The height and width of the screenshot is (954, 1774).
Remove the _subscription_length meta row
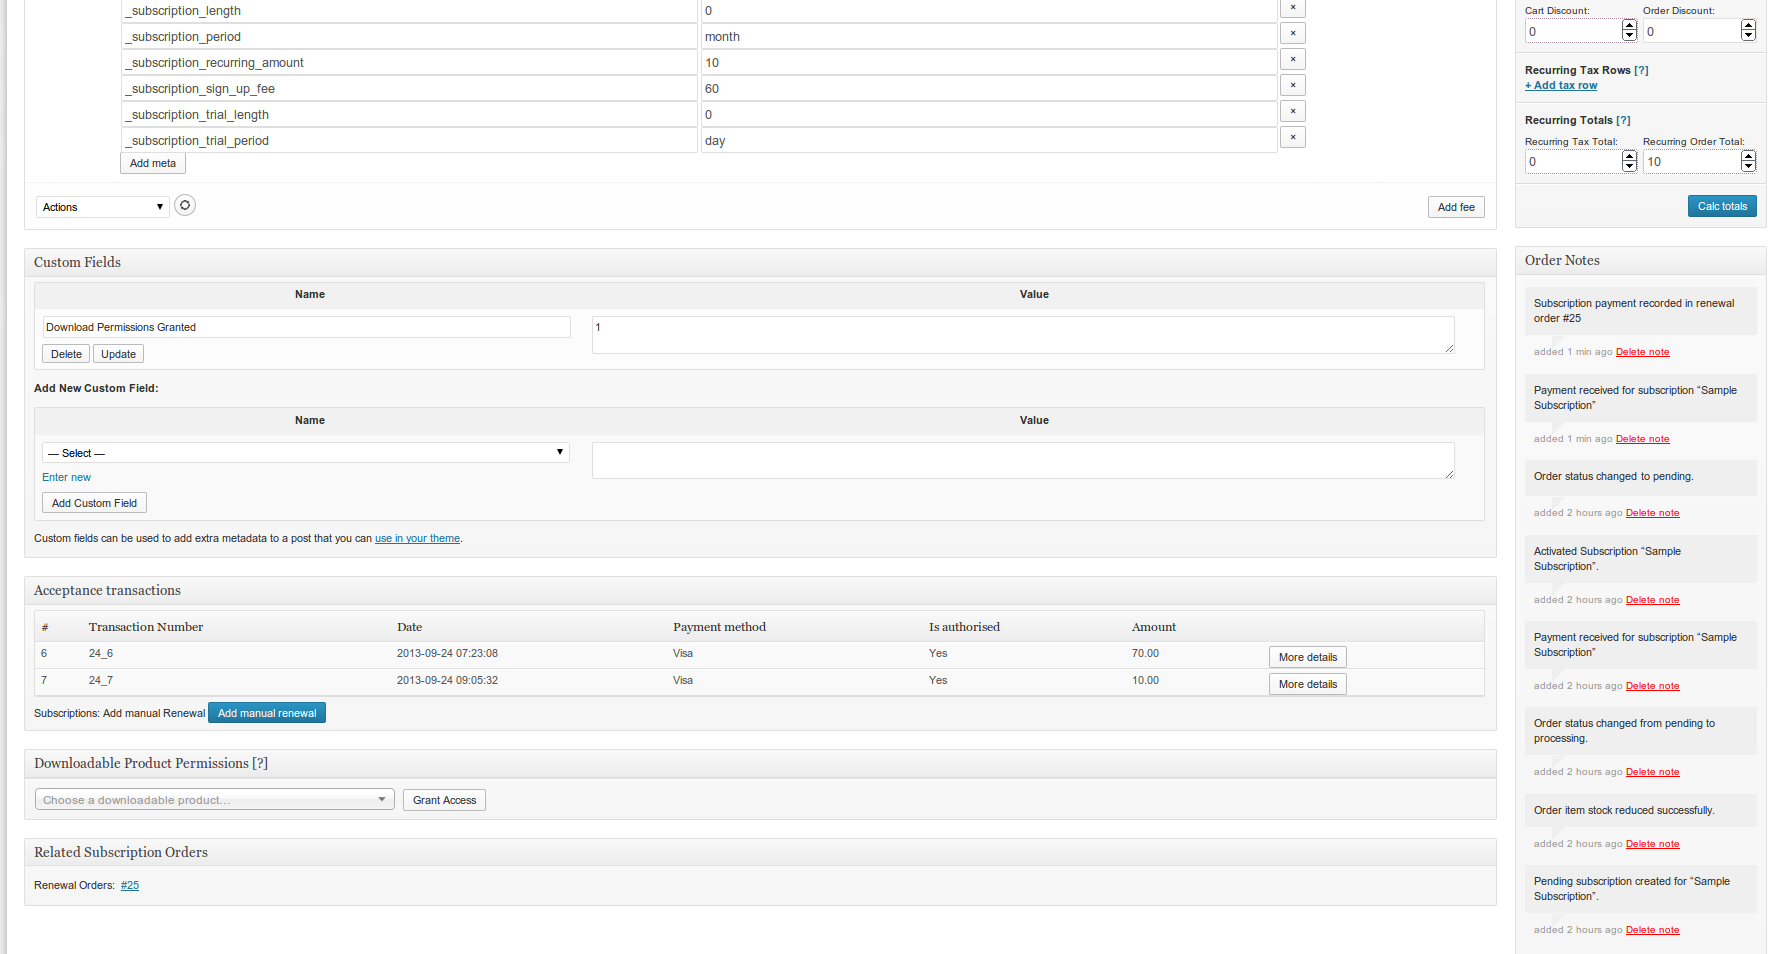pyautogui.click(x=1292, y=8)
